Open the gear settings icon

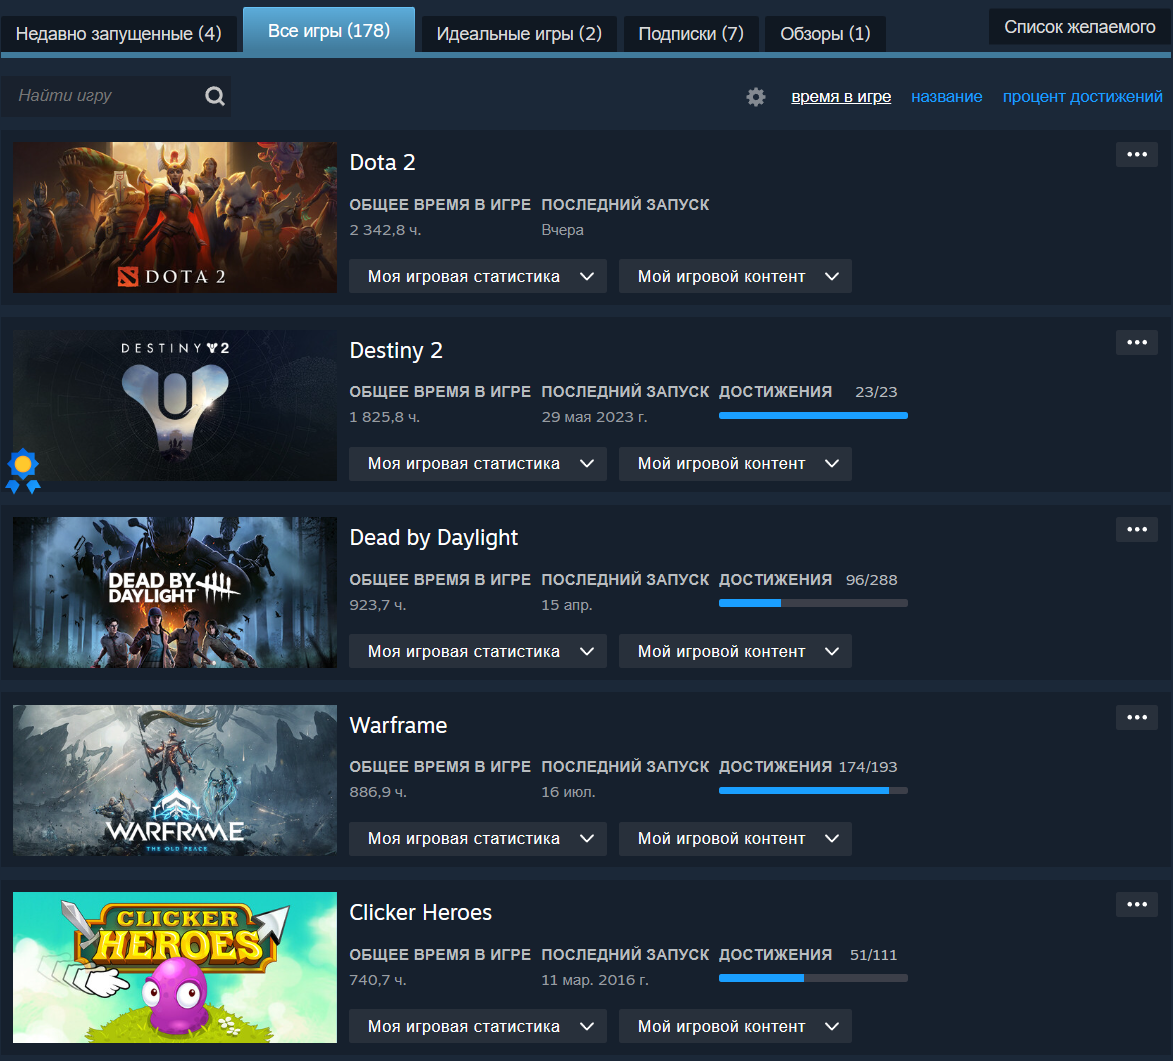pyautogui.click(x=756, y=97)
